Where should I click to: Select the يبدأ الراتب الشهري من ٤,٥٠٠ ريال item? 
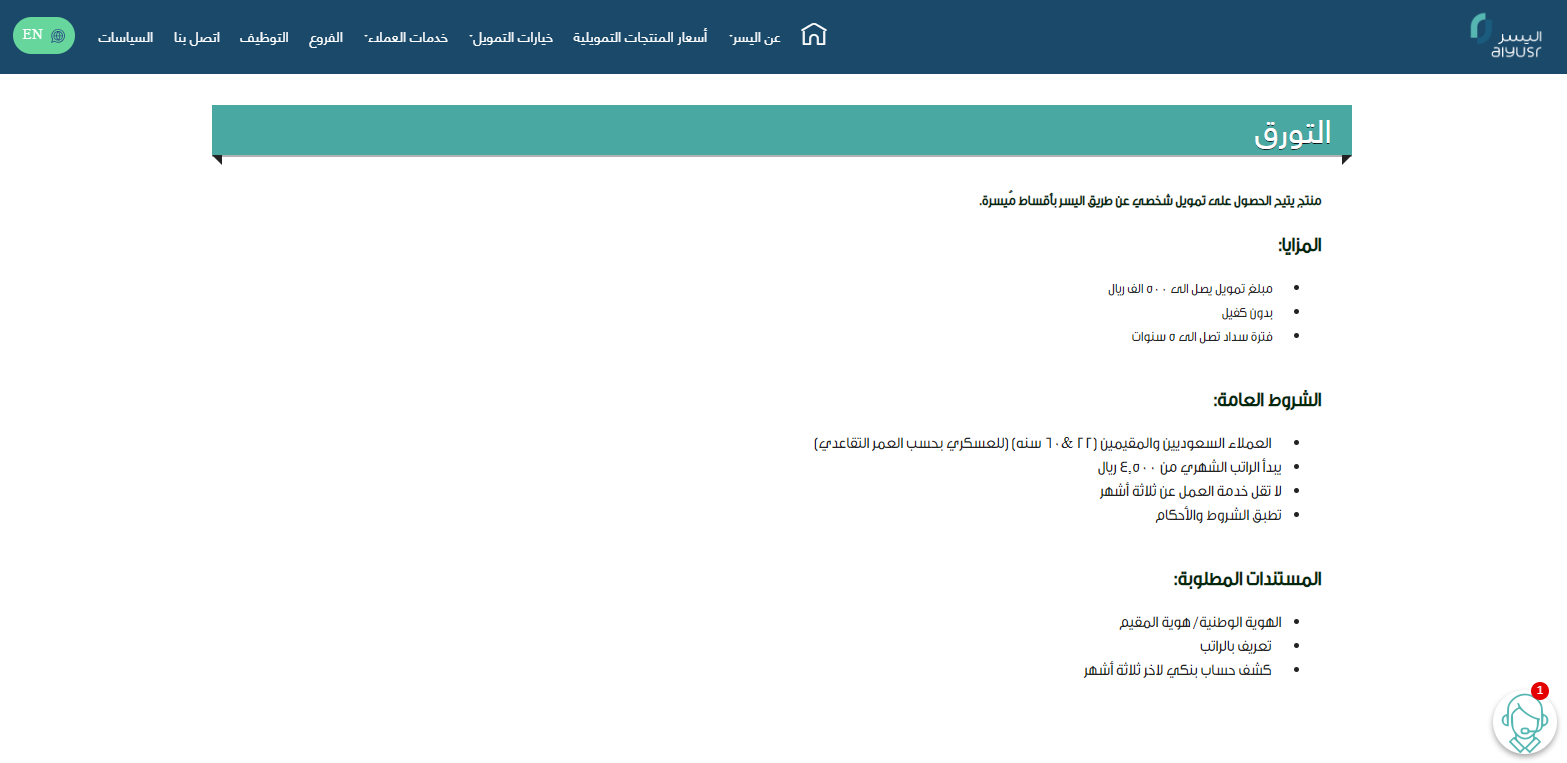(x=1190, y=467)
